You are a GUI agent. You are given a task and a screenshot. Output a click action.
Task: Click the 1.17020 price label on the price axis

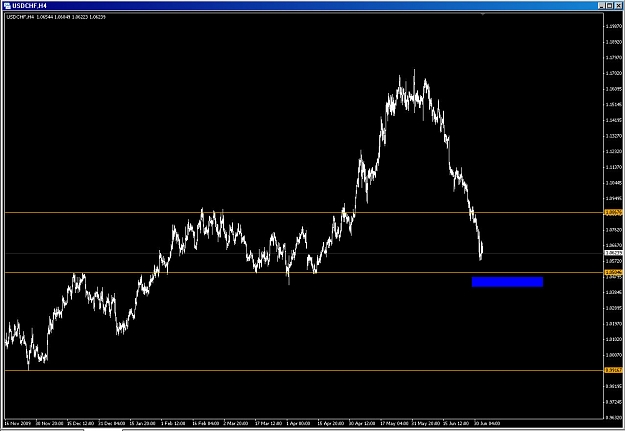[614, 73]
